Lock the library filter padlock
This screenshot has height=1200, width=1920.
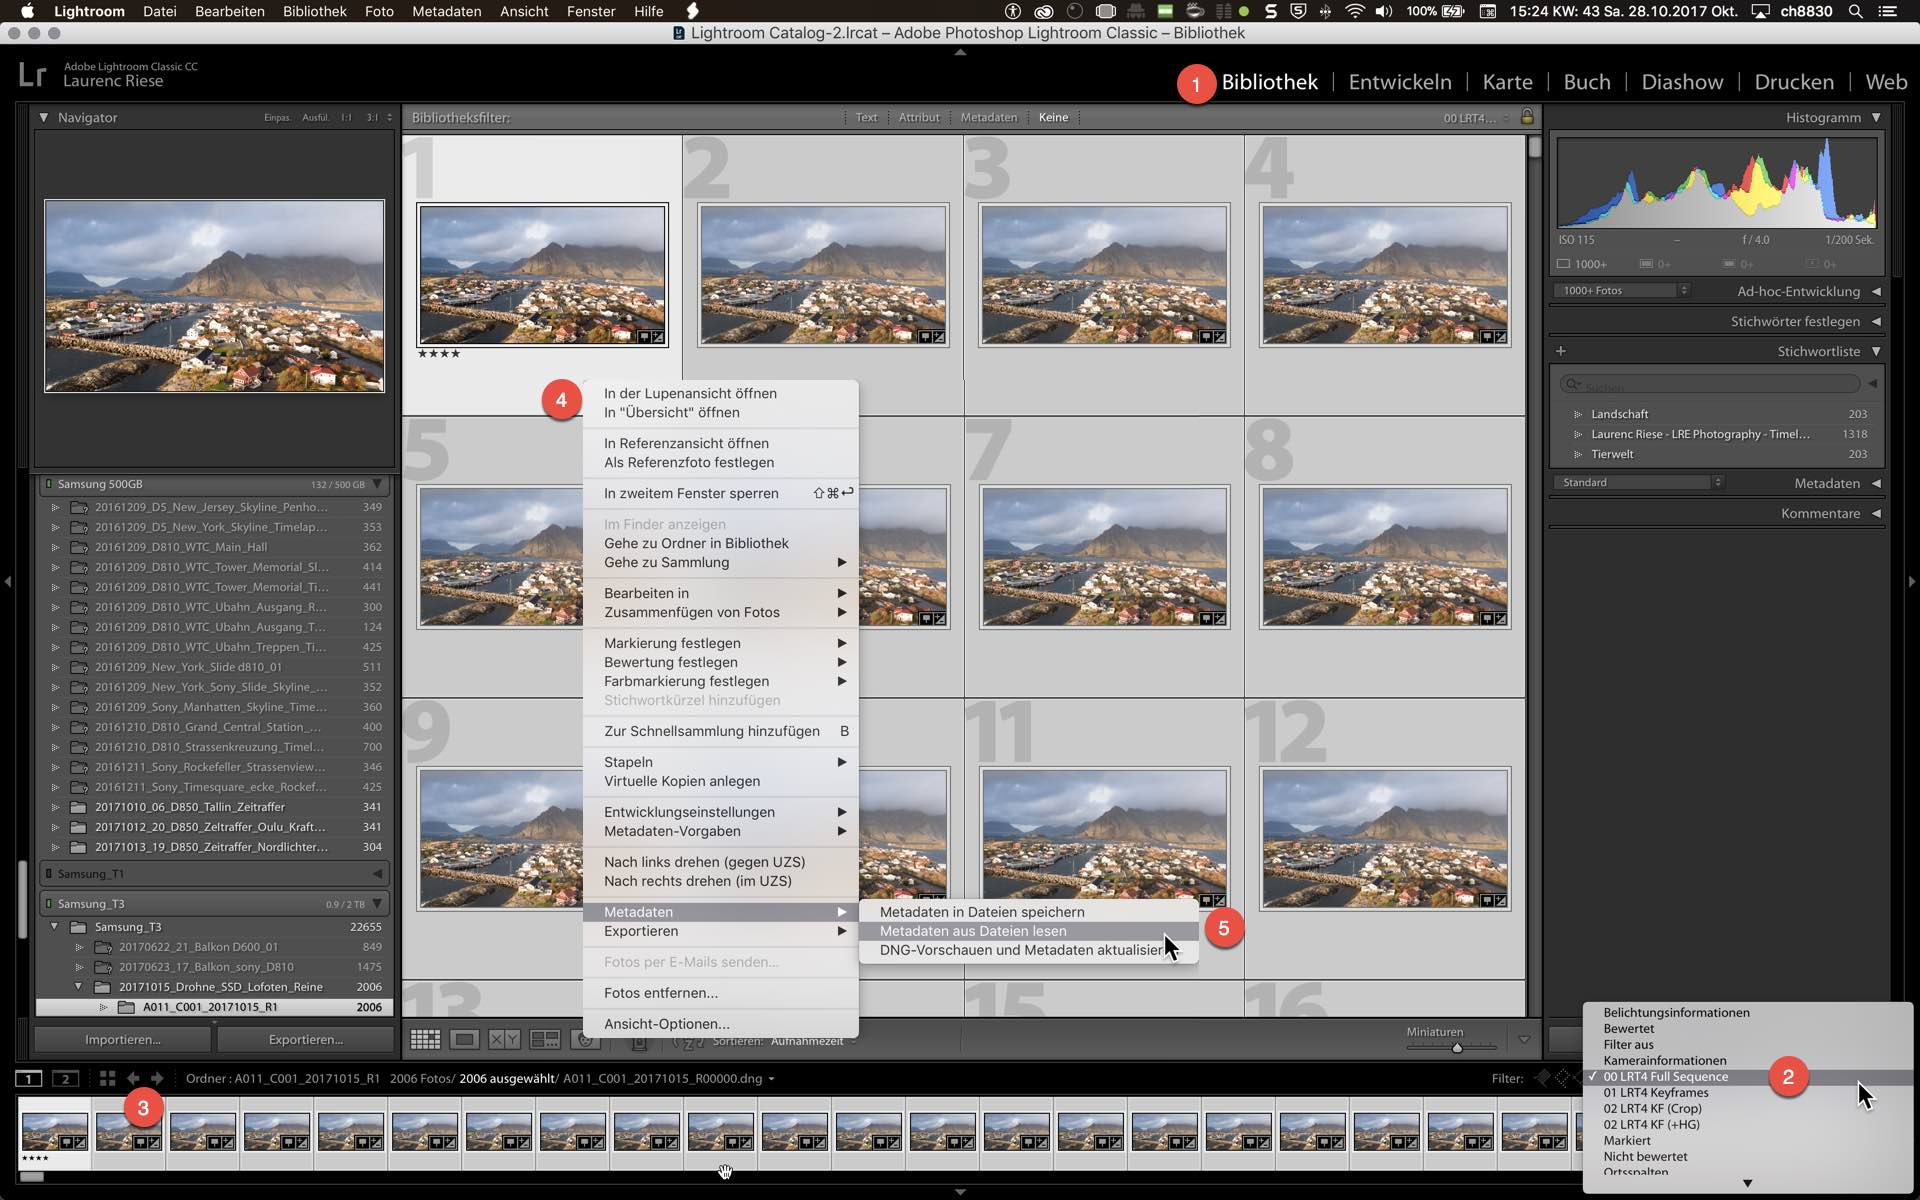(1527, 117)
